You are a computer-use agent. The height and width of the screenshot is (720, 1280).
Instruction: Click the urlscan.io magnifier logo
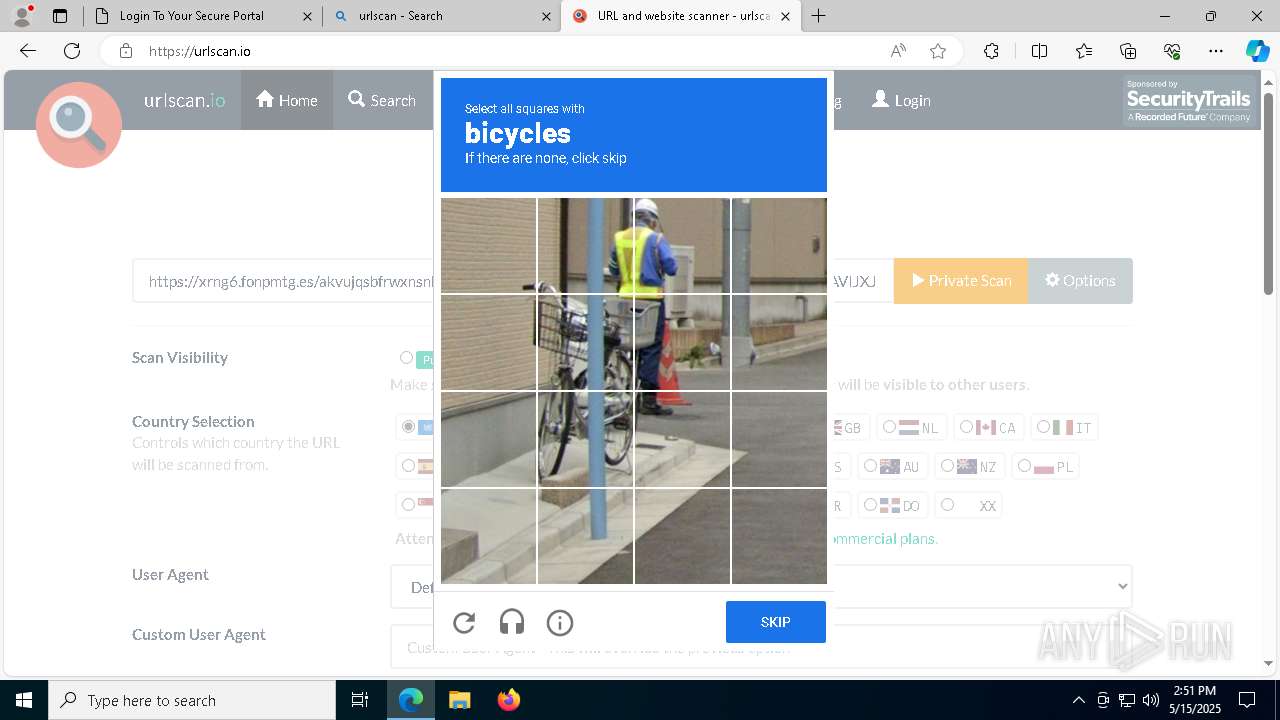(x=79, y=124)
